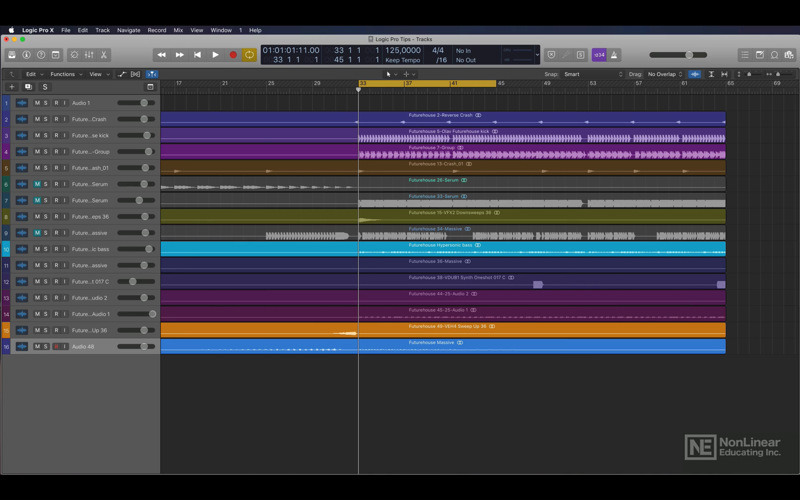Open the Drag No Overlap dropdown

664,74
